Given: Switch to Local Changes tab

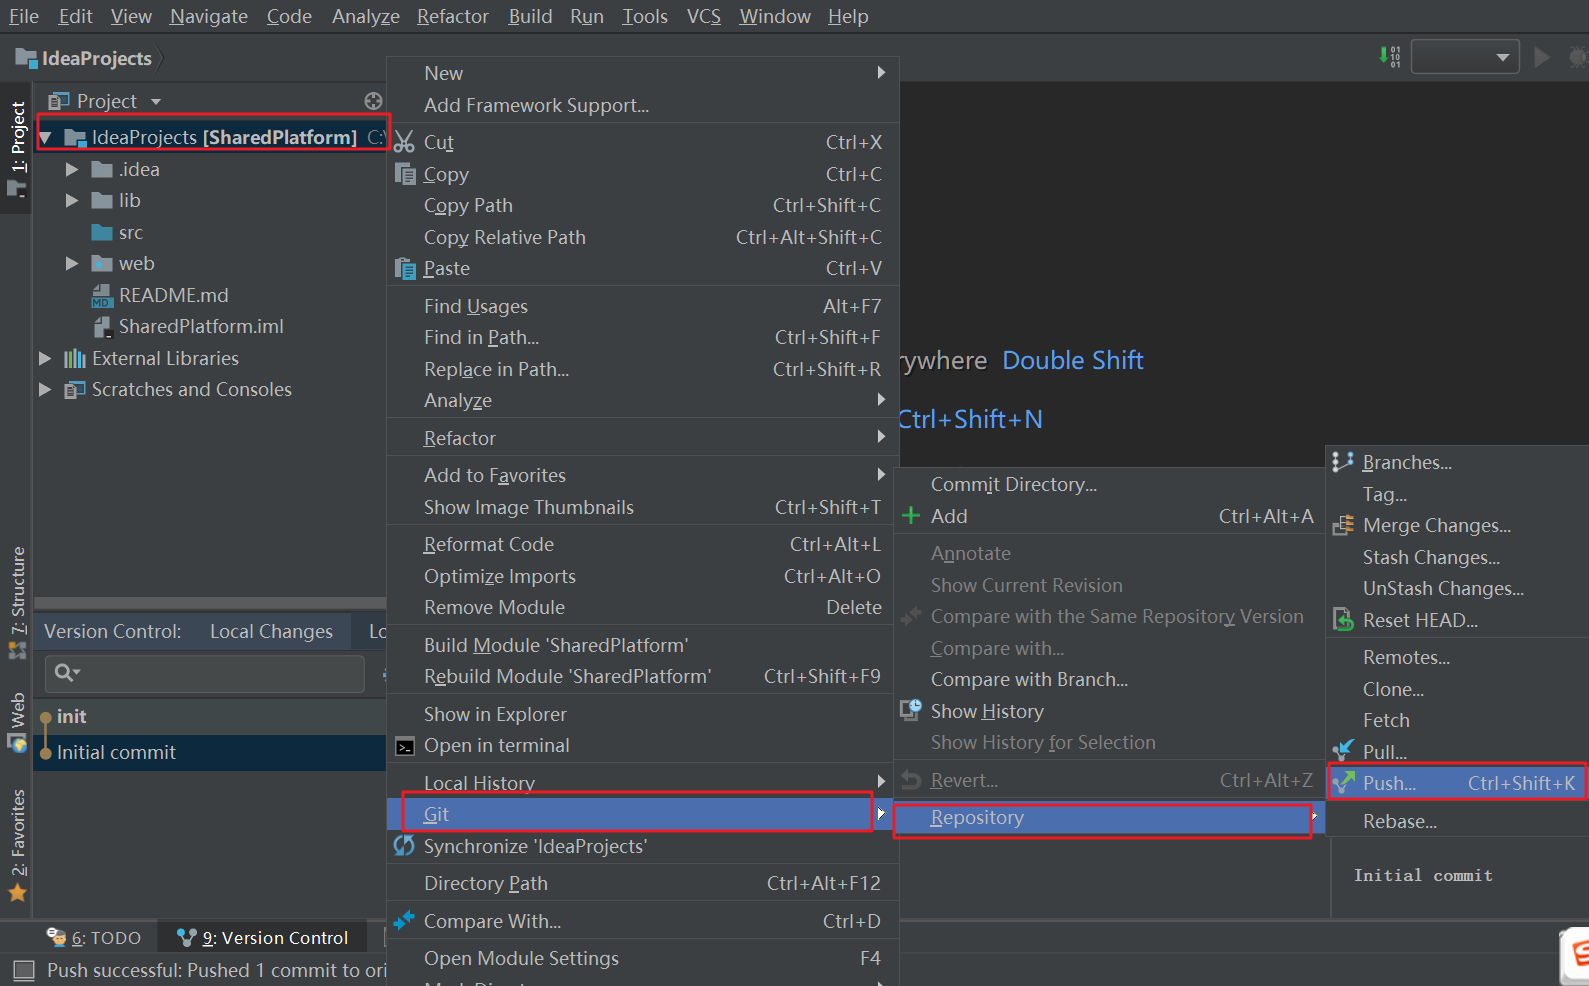Looking at the screenshot, I should point(271,631).
